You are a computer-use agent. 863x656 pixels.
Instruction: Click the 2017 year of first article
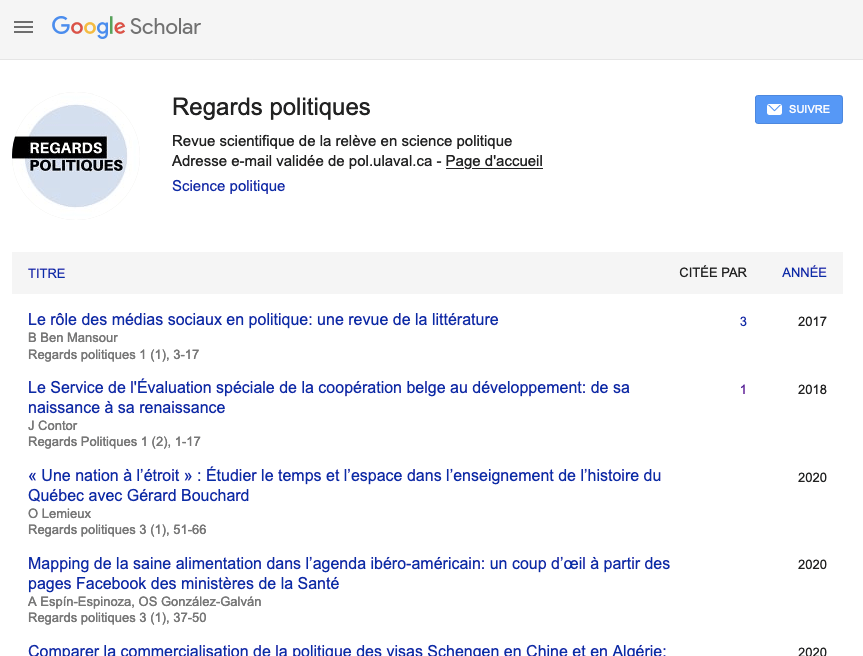812,322
